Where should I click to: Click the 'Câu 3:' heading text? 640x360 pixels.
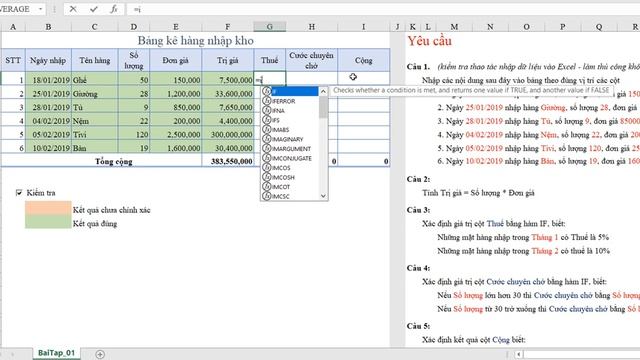tap(418, 210)
